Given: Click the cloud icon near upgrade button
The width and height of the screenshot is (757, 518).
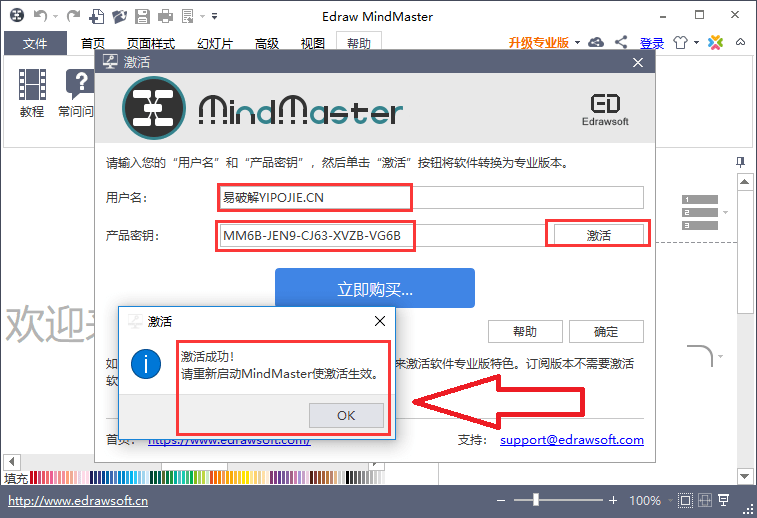Looking at the screenshot, I should tap(596, 43).
